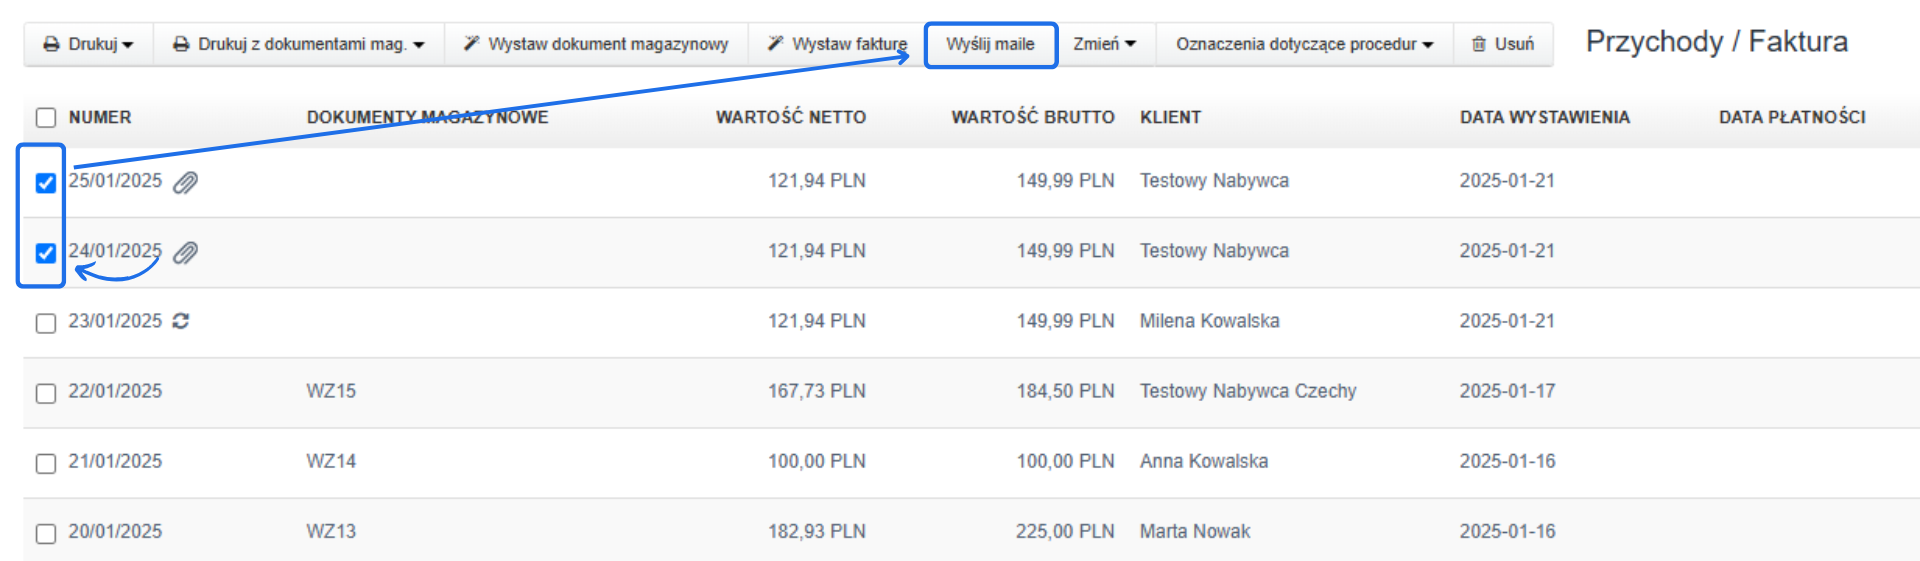1920x561 pixels.
Task: Open the Drukuj print dropdown
Action: click(x=88, y=44)
